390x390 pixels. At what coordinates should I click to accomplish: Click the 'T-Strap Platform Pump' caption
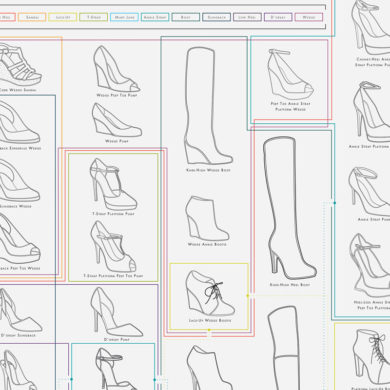pyautogui.click(x=113, y=214)
